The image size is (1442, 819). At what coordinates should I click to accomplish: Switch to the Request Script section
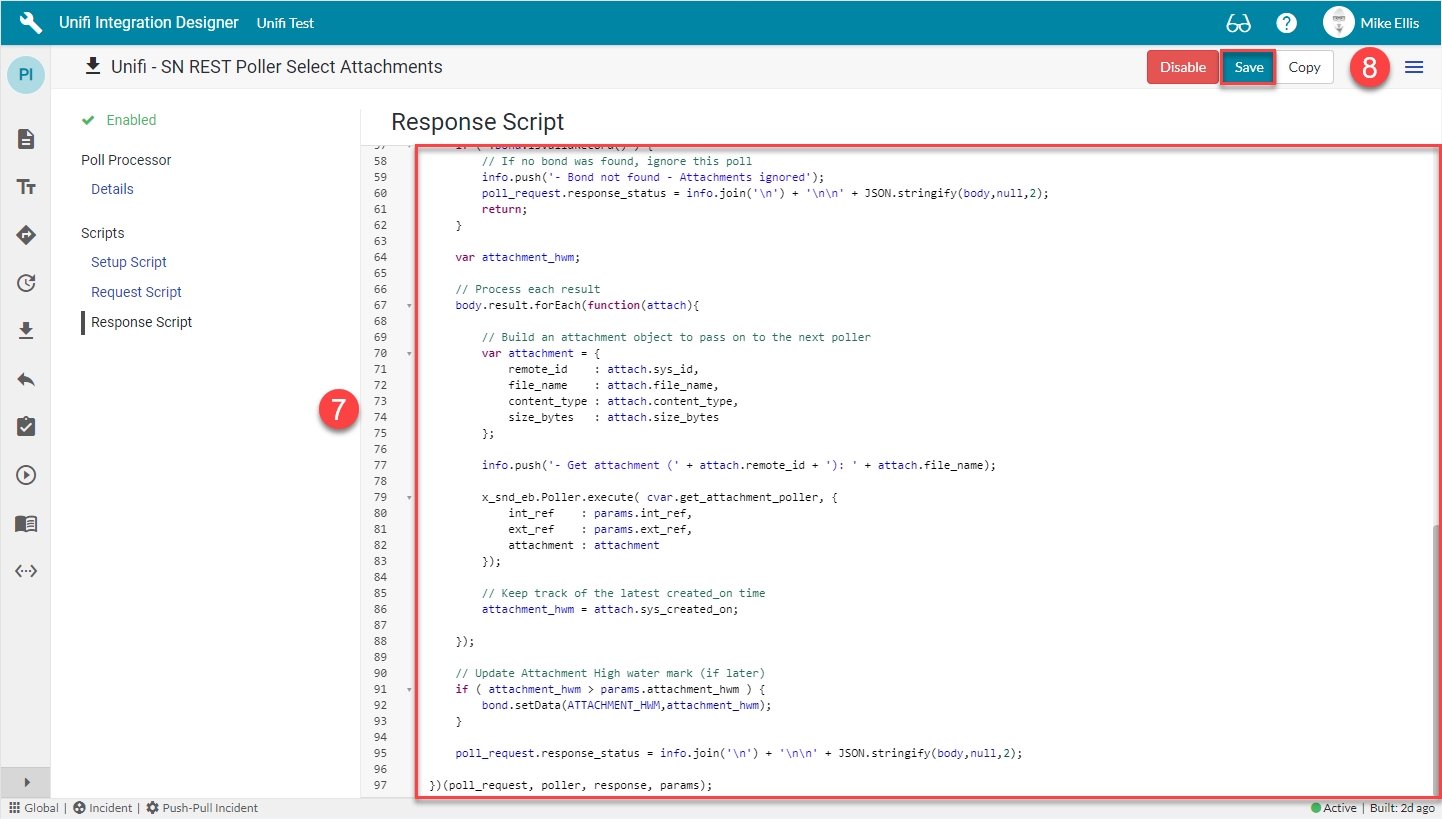(136, 292)
